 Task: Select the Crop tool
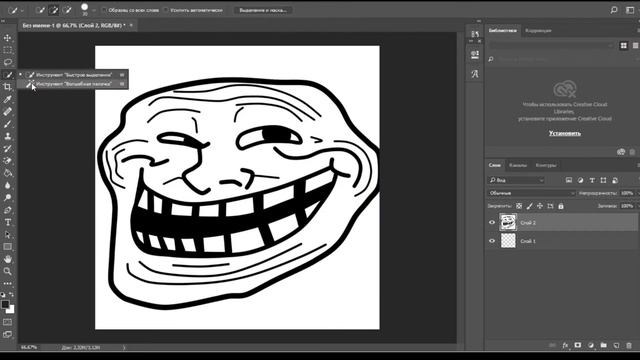7,87
